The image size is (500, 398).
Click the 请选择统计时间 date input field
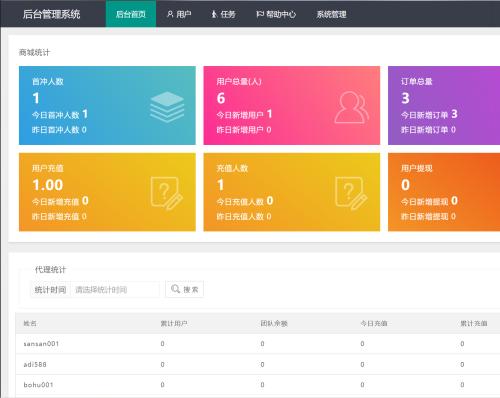click(x=115, y=289)
